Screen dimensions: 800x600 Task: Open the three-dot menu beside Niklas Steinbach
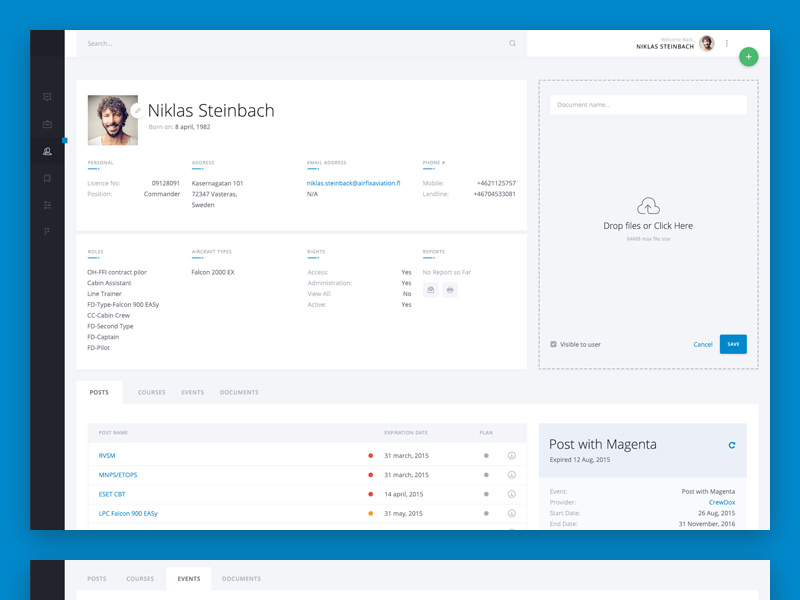pyautogui.click(x=725, y=42)
